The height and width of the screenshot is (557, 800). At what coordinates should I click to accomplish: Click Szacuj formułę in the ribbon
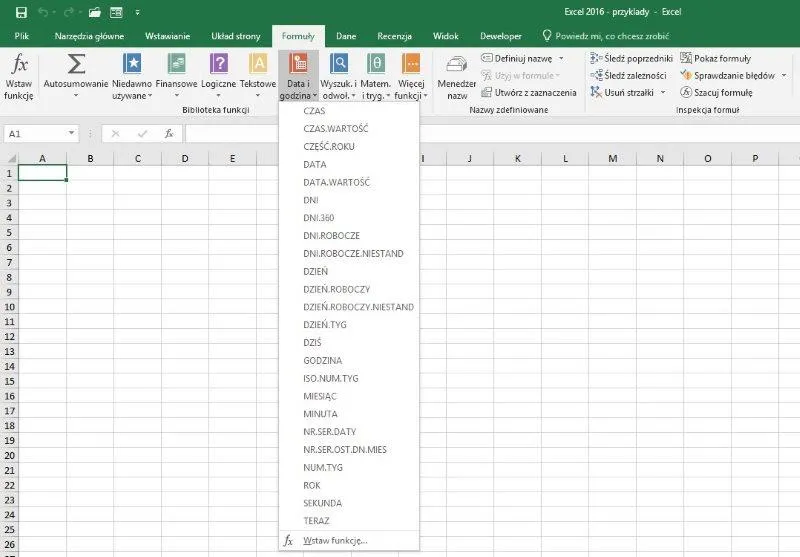click(x=715, y=92)
